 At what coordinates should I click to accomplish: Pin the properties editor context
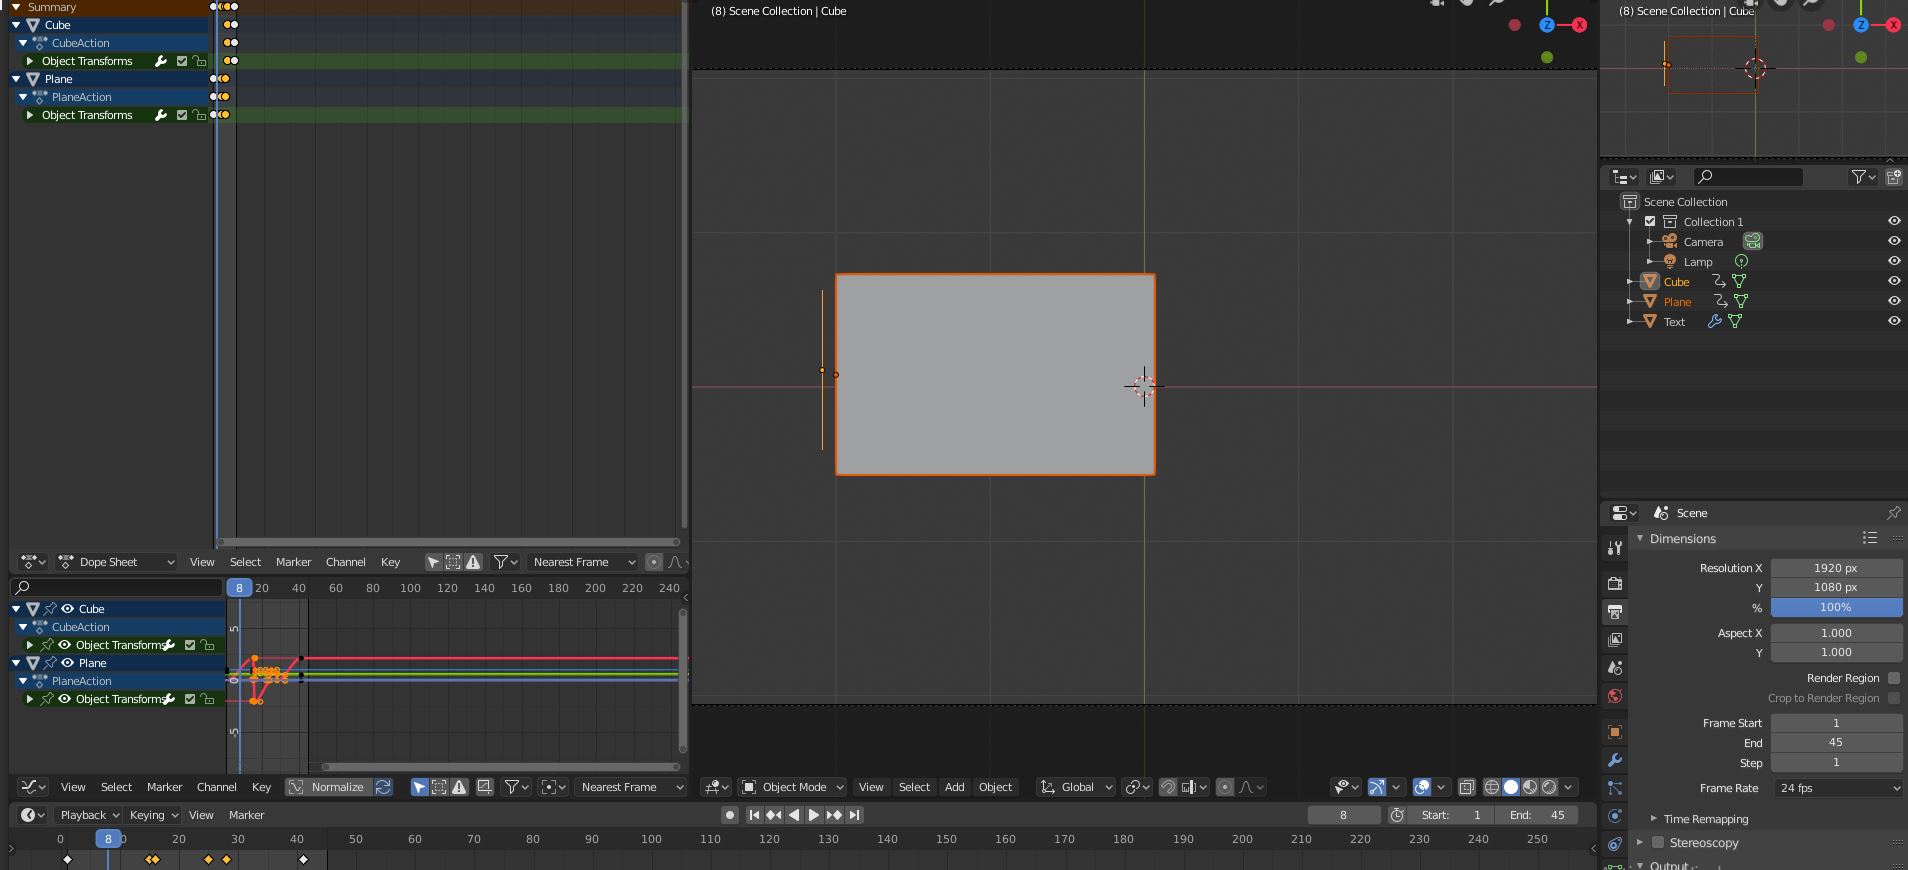point(1893,513)
